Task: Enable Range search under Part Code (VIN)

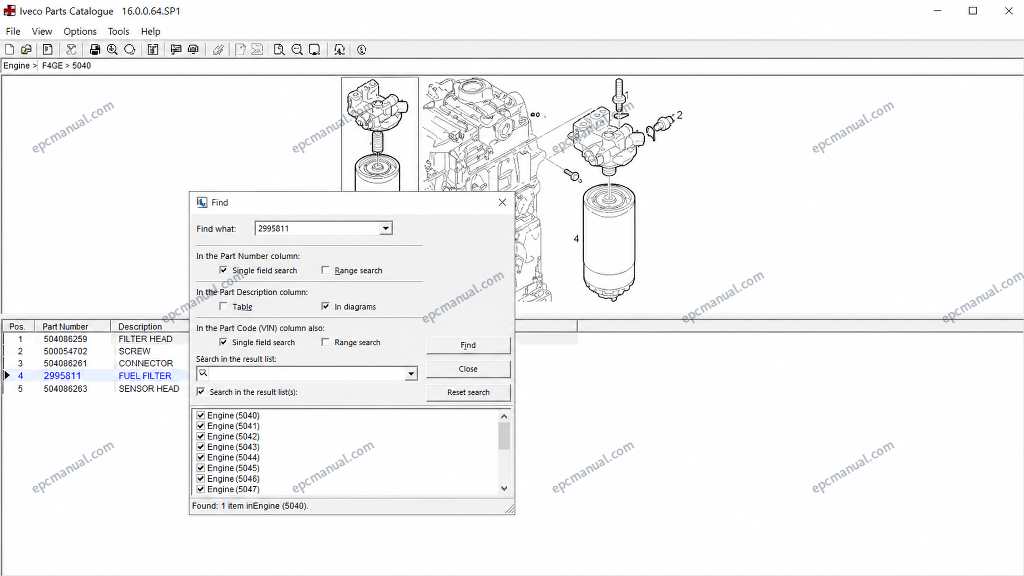Action: click(325, 342)
